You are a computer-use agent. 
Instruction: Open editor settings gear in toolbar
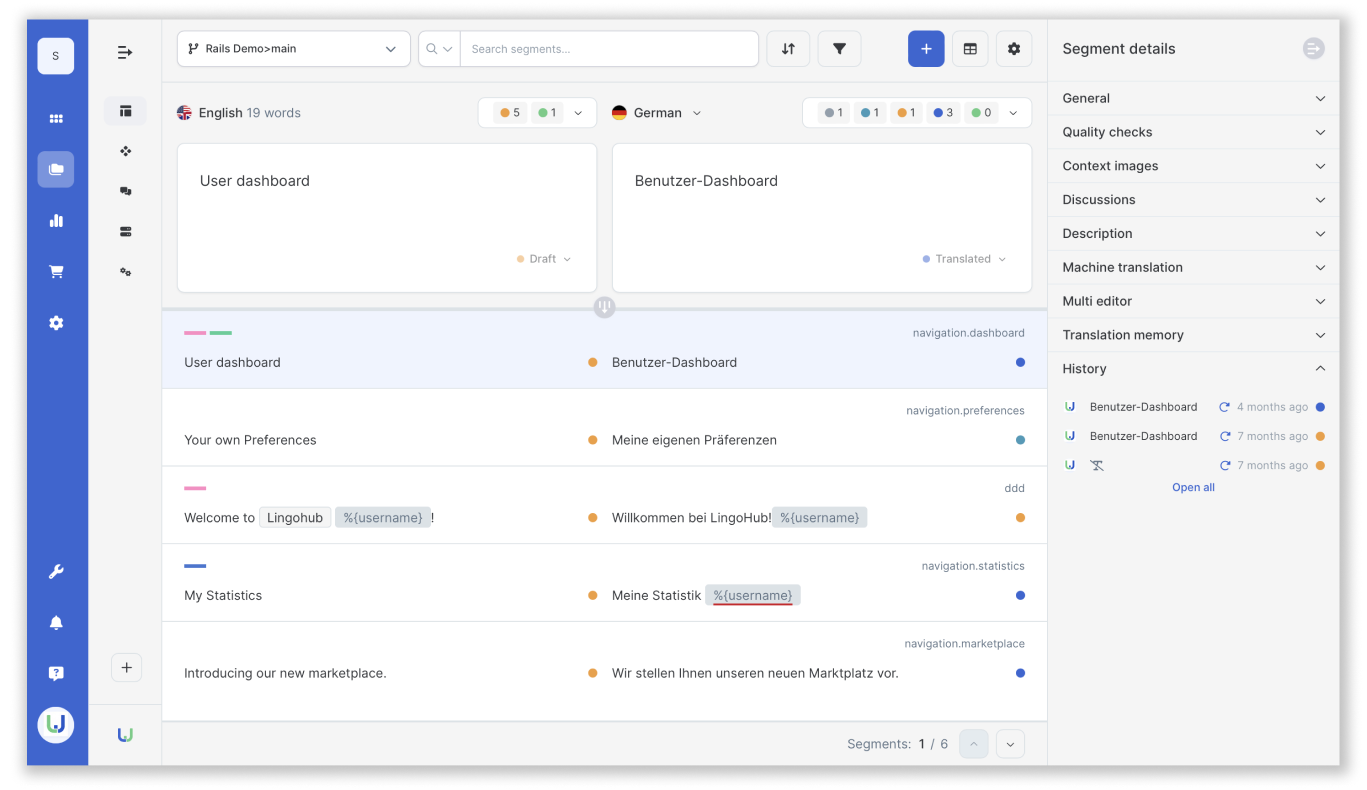[1014, 49]
